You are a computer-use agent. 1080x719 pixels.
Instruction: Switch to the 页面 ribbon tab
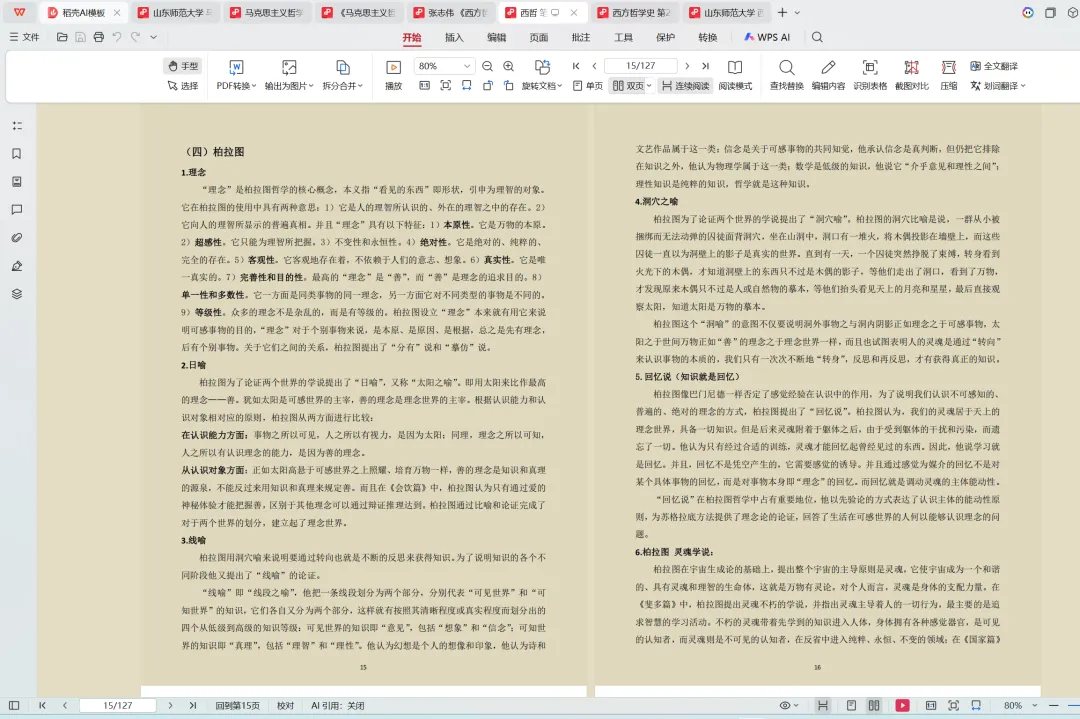(539, 37)
